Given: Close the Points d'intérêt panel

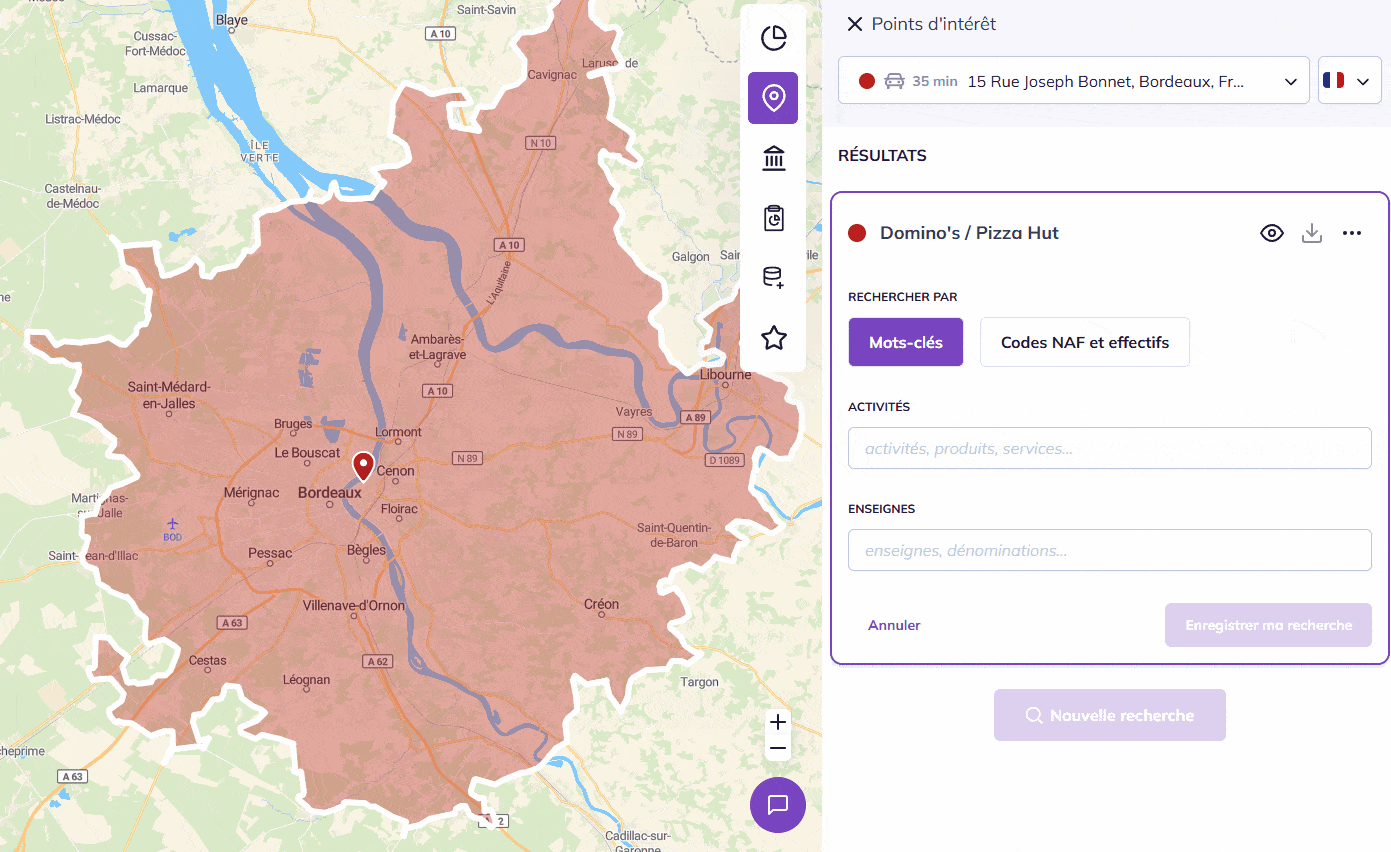Looking at the screenshot, I should 854,24.
